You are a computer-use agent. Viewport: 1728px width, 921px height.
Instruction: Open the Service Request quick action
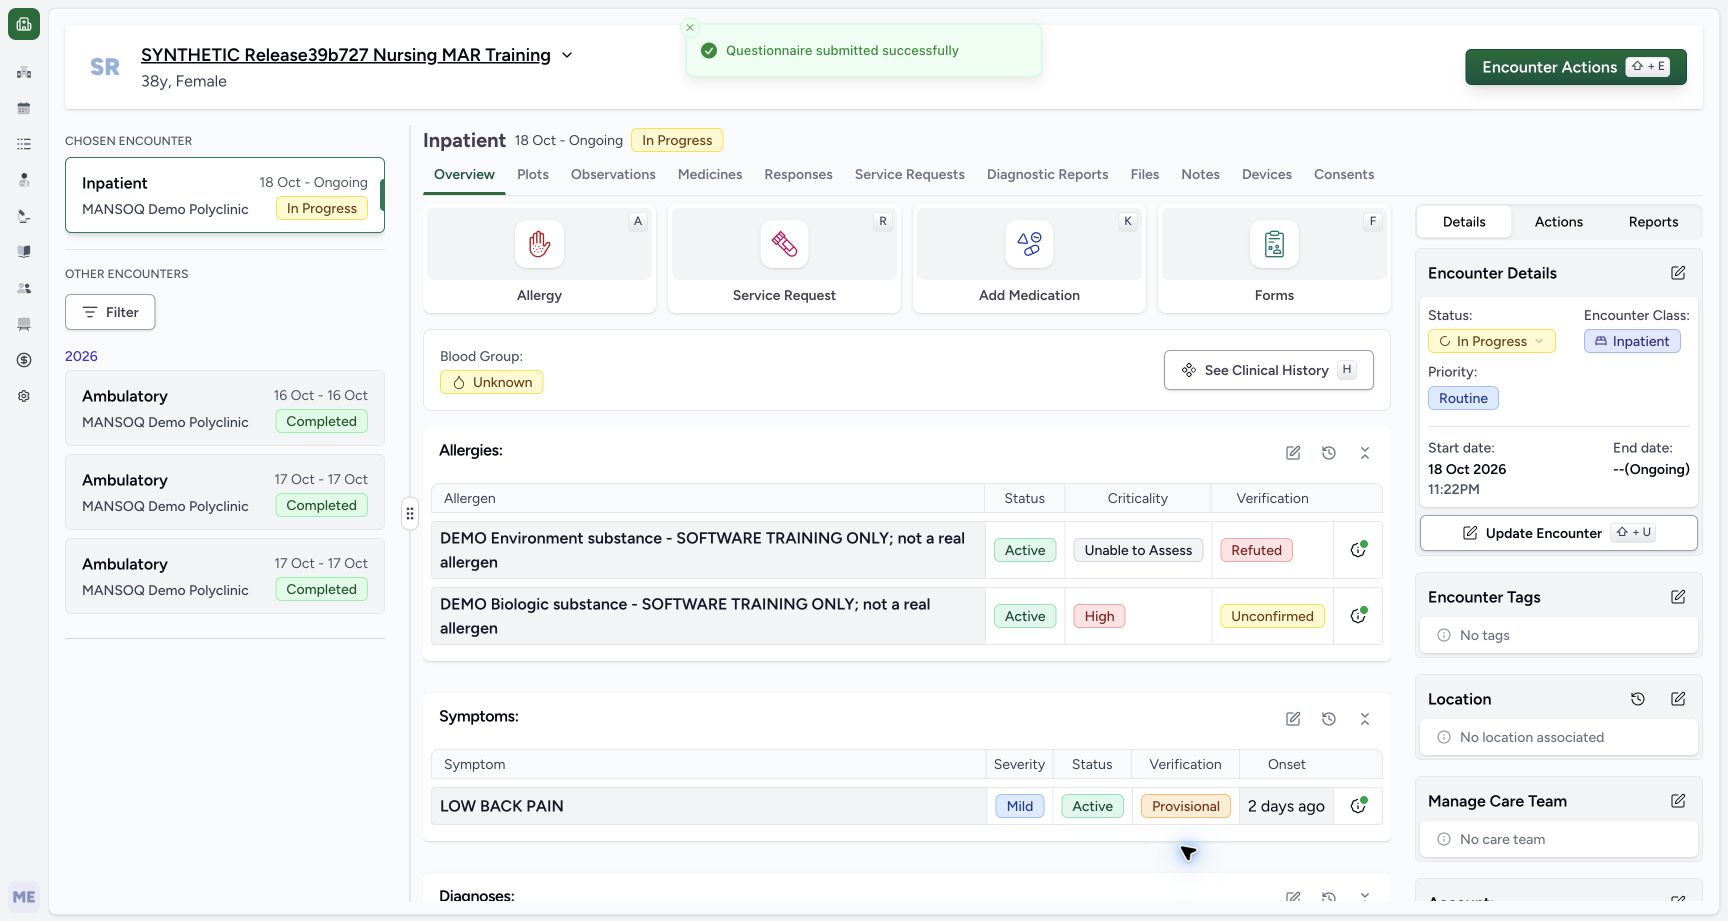pyautogui.click(x=784, y=259)
